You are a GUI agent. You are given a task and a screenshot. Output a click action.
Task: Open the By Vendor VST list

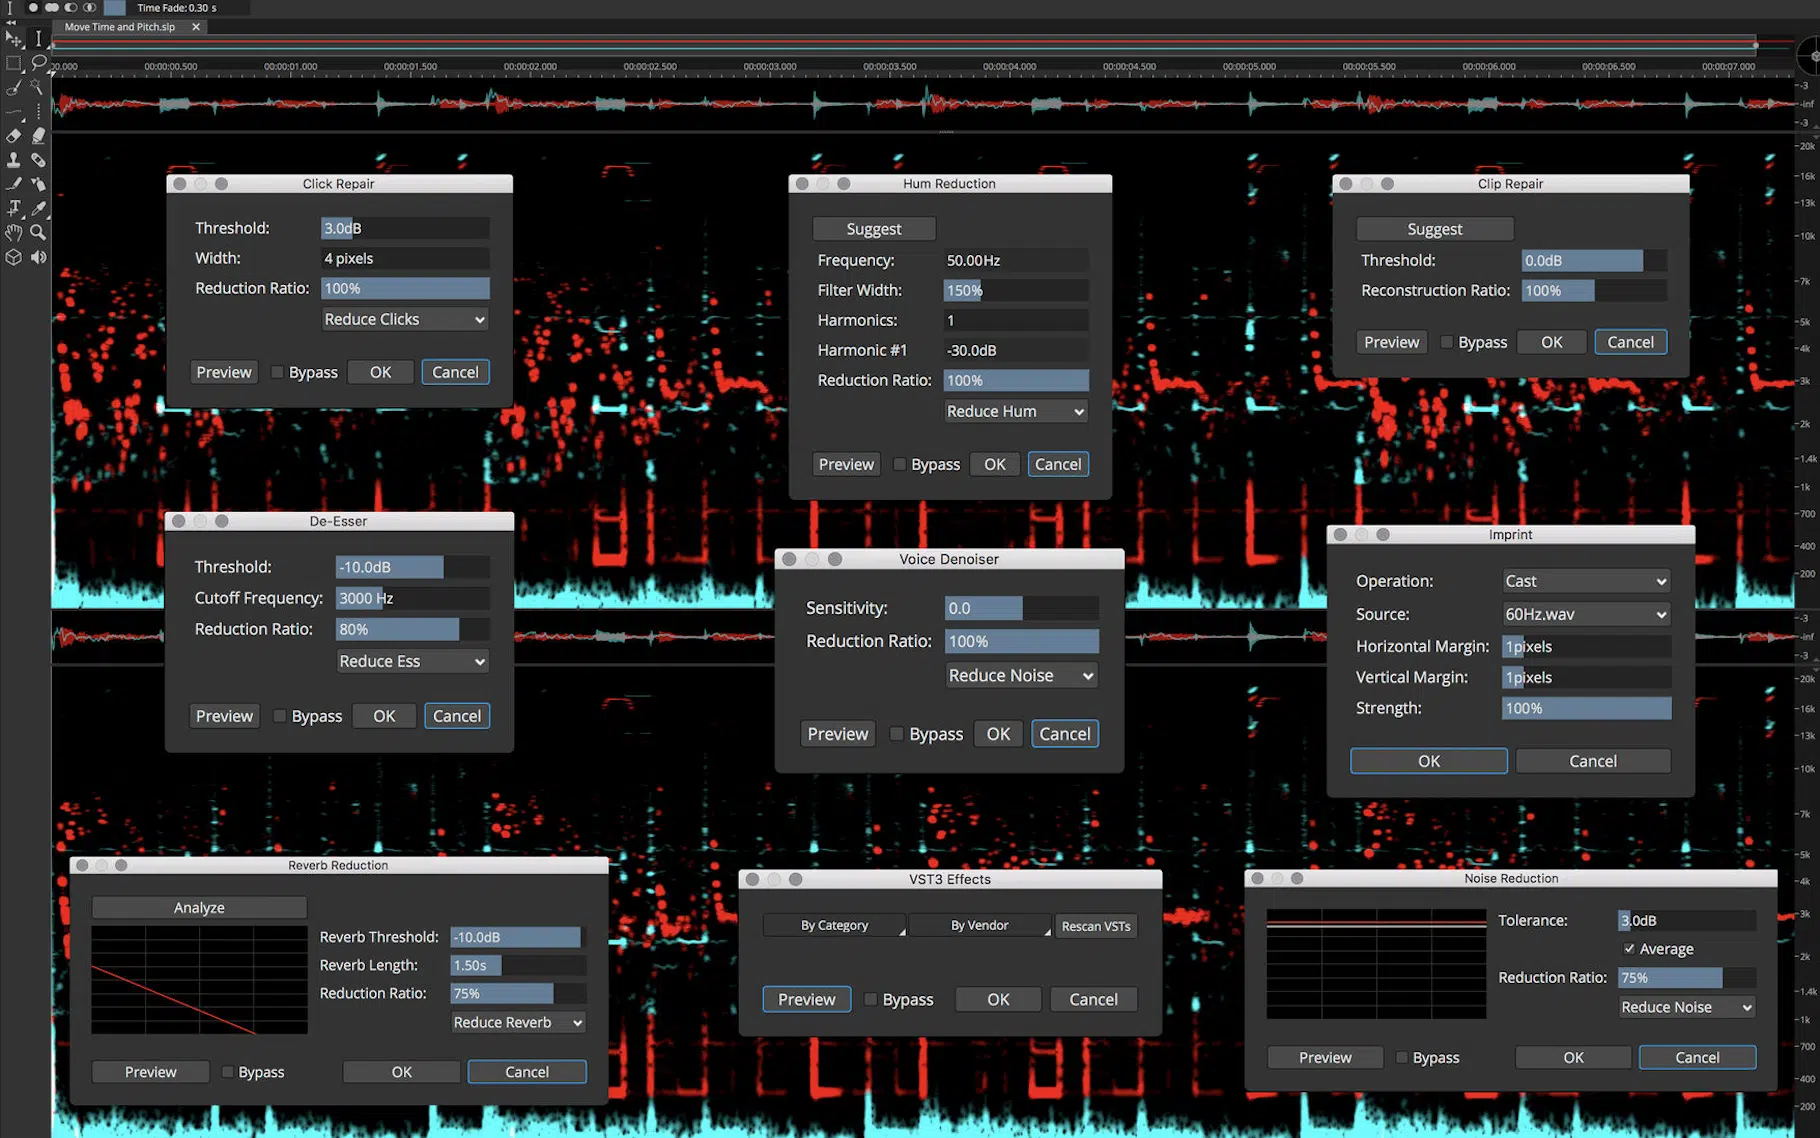(x=979, y=925)
